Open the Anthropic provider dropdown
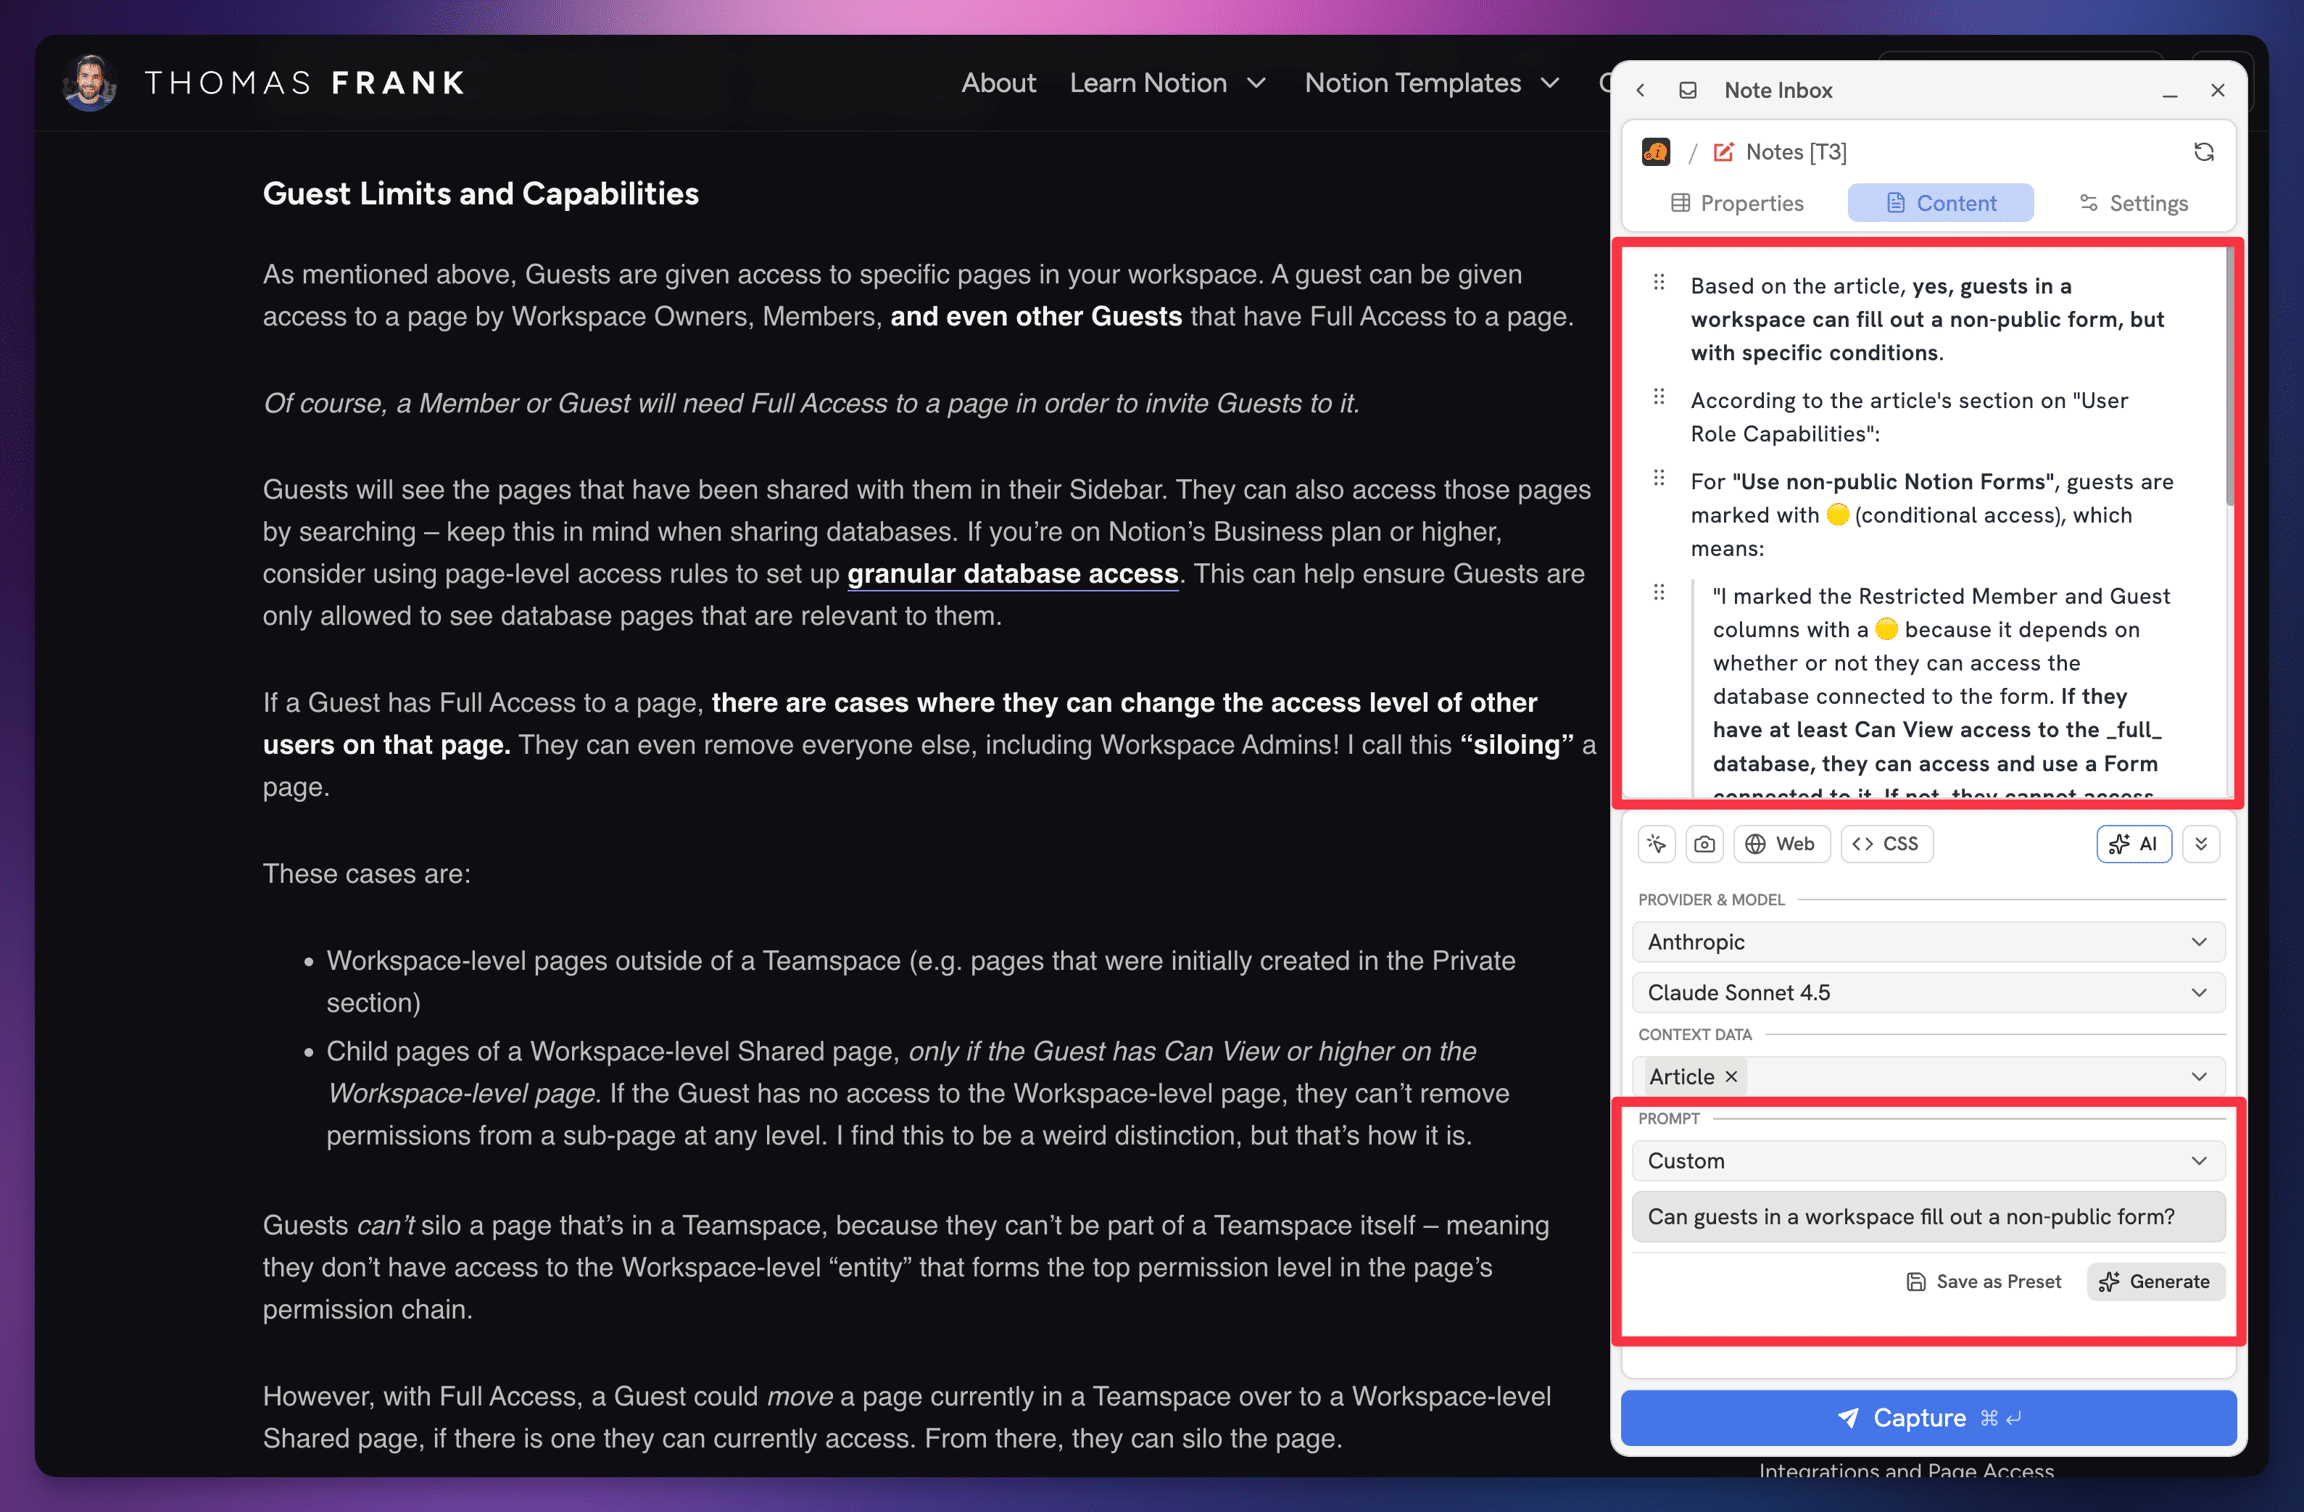The width and height of the screenshot is (2304, 1512). click(1927, 942)
